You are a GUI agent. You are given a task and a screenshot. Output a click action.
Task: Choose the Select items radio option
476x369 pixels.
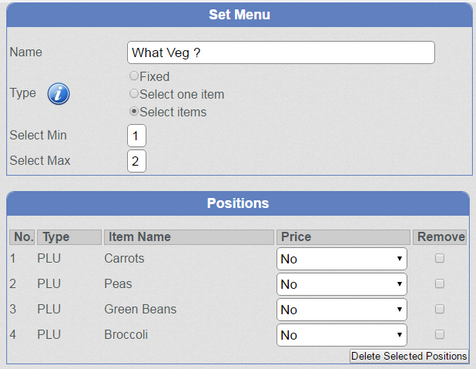(134, 111)
